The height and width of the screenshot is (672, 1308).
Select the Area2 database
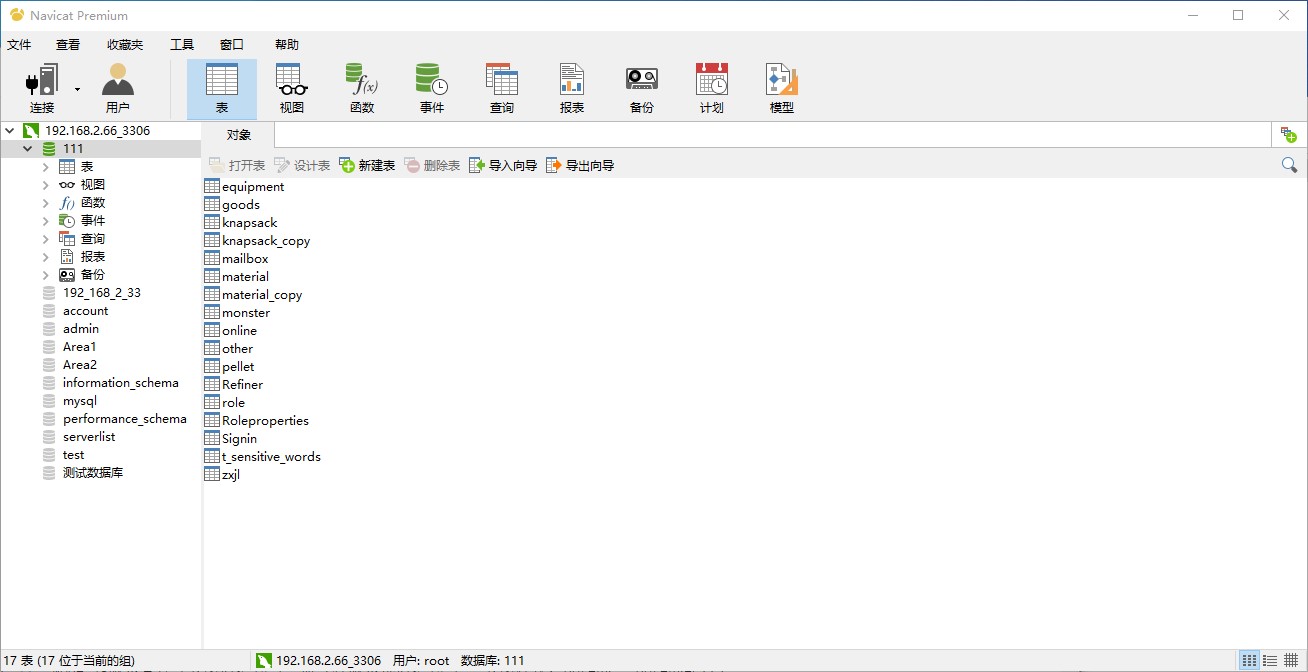pyautogui.click(x=79, y=365)
